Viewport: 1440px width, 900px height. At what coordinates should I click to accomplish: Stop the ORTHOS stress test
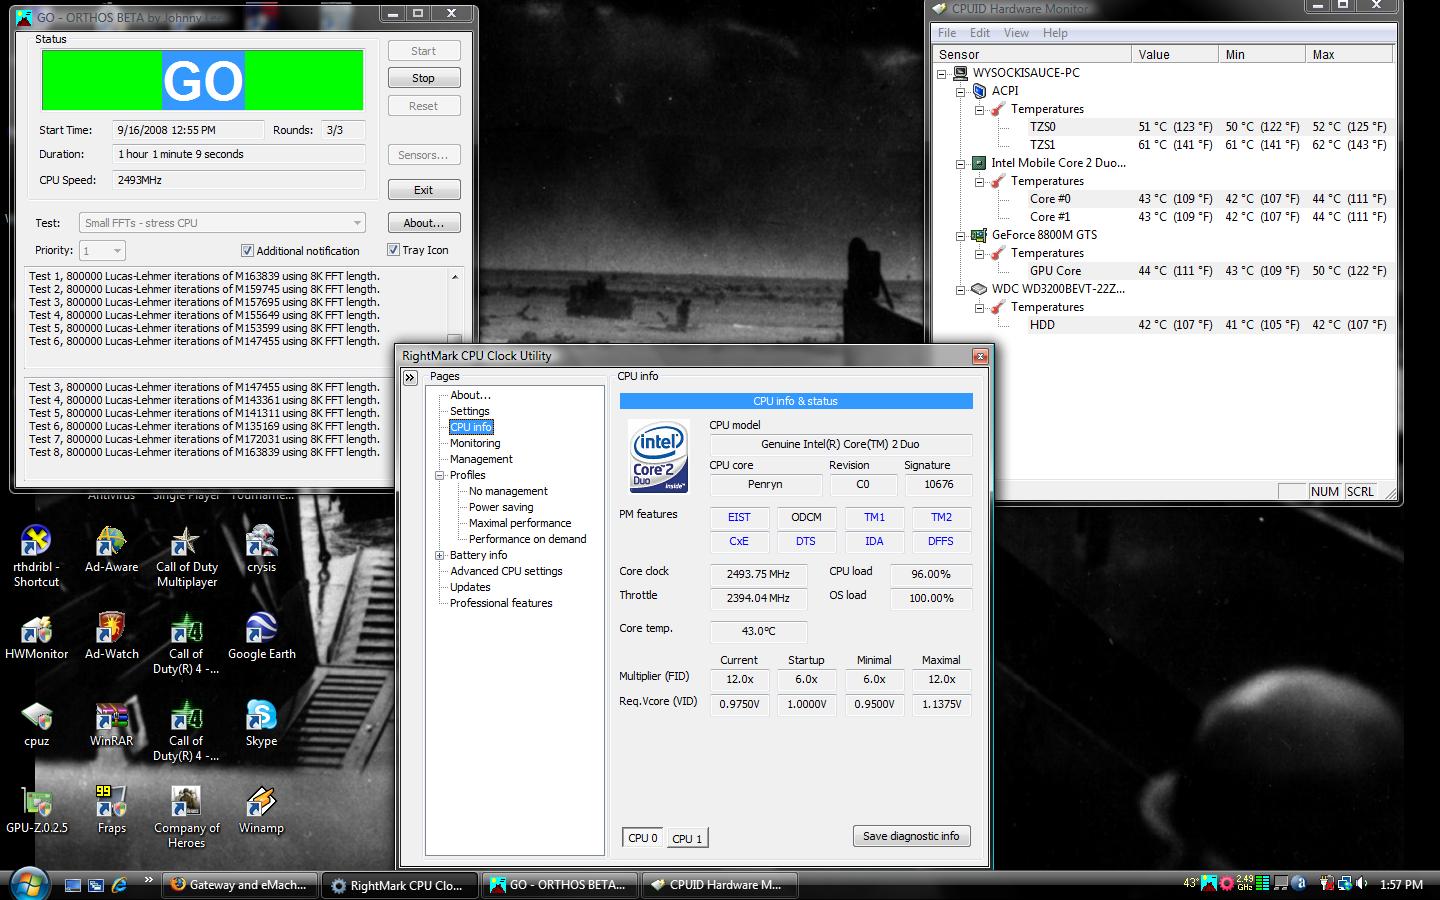424,78
